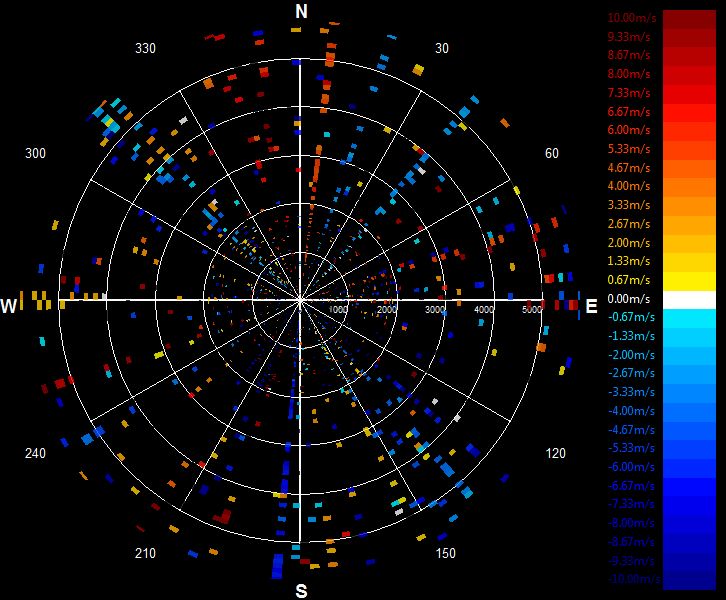Click the E compass label
The image size is (726, 600).
591,306
